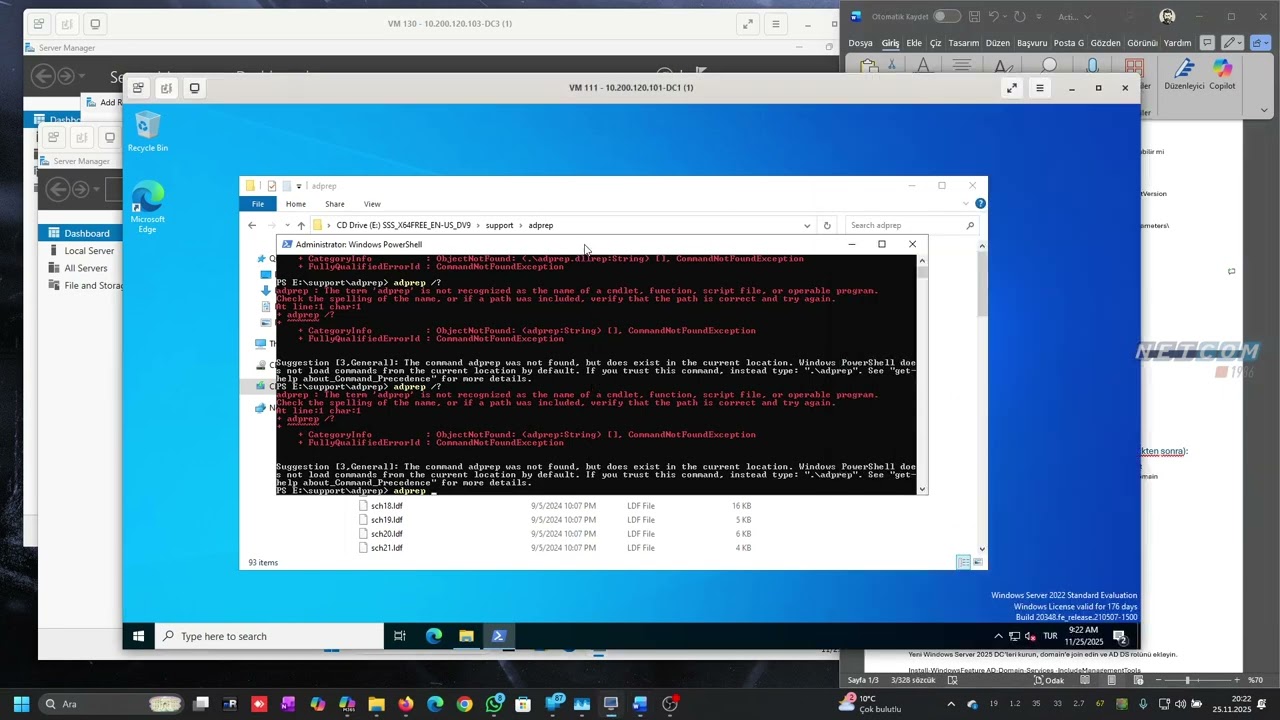Open Chrome from the host taskbar

(464, 704)
